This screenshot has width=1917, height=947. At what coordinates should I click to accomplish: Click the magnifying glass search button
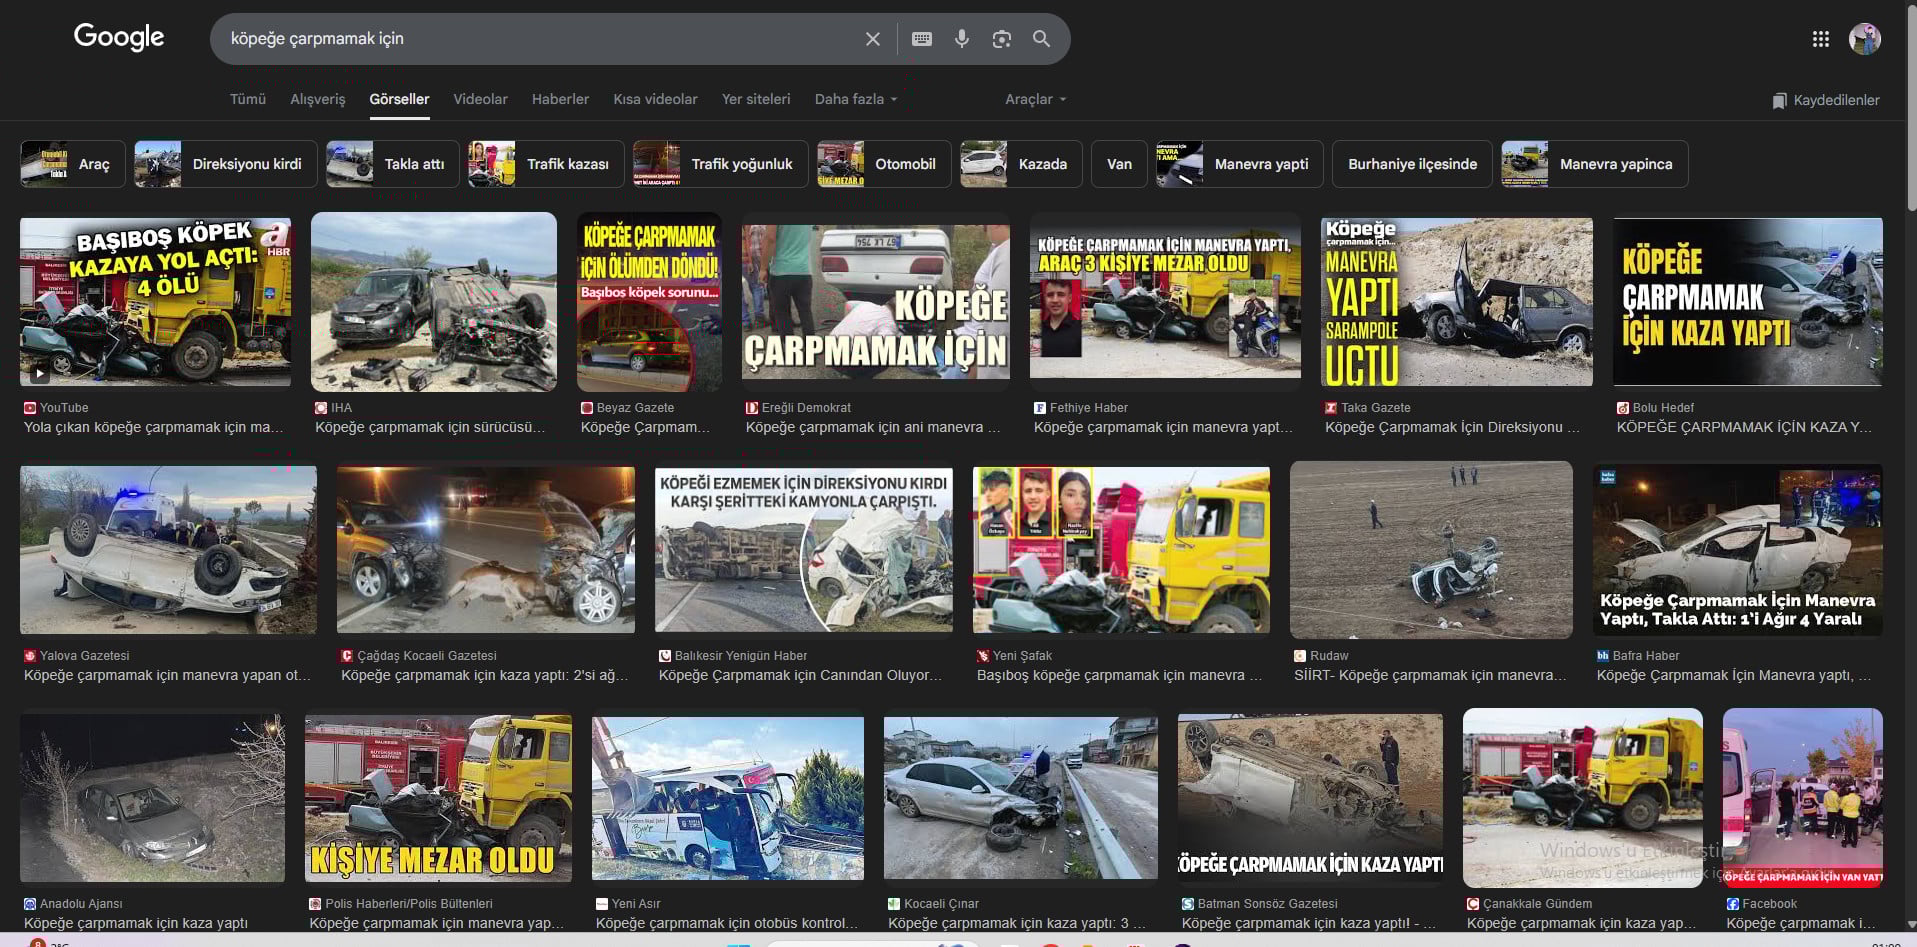click(x=1041, y=39)
